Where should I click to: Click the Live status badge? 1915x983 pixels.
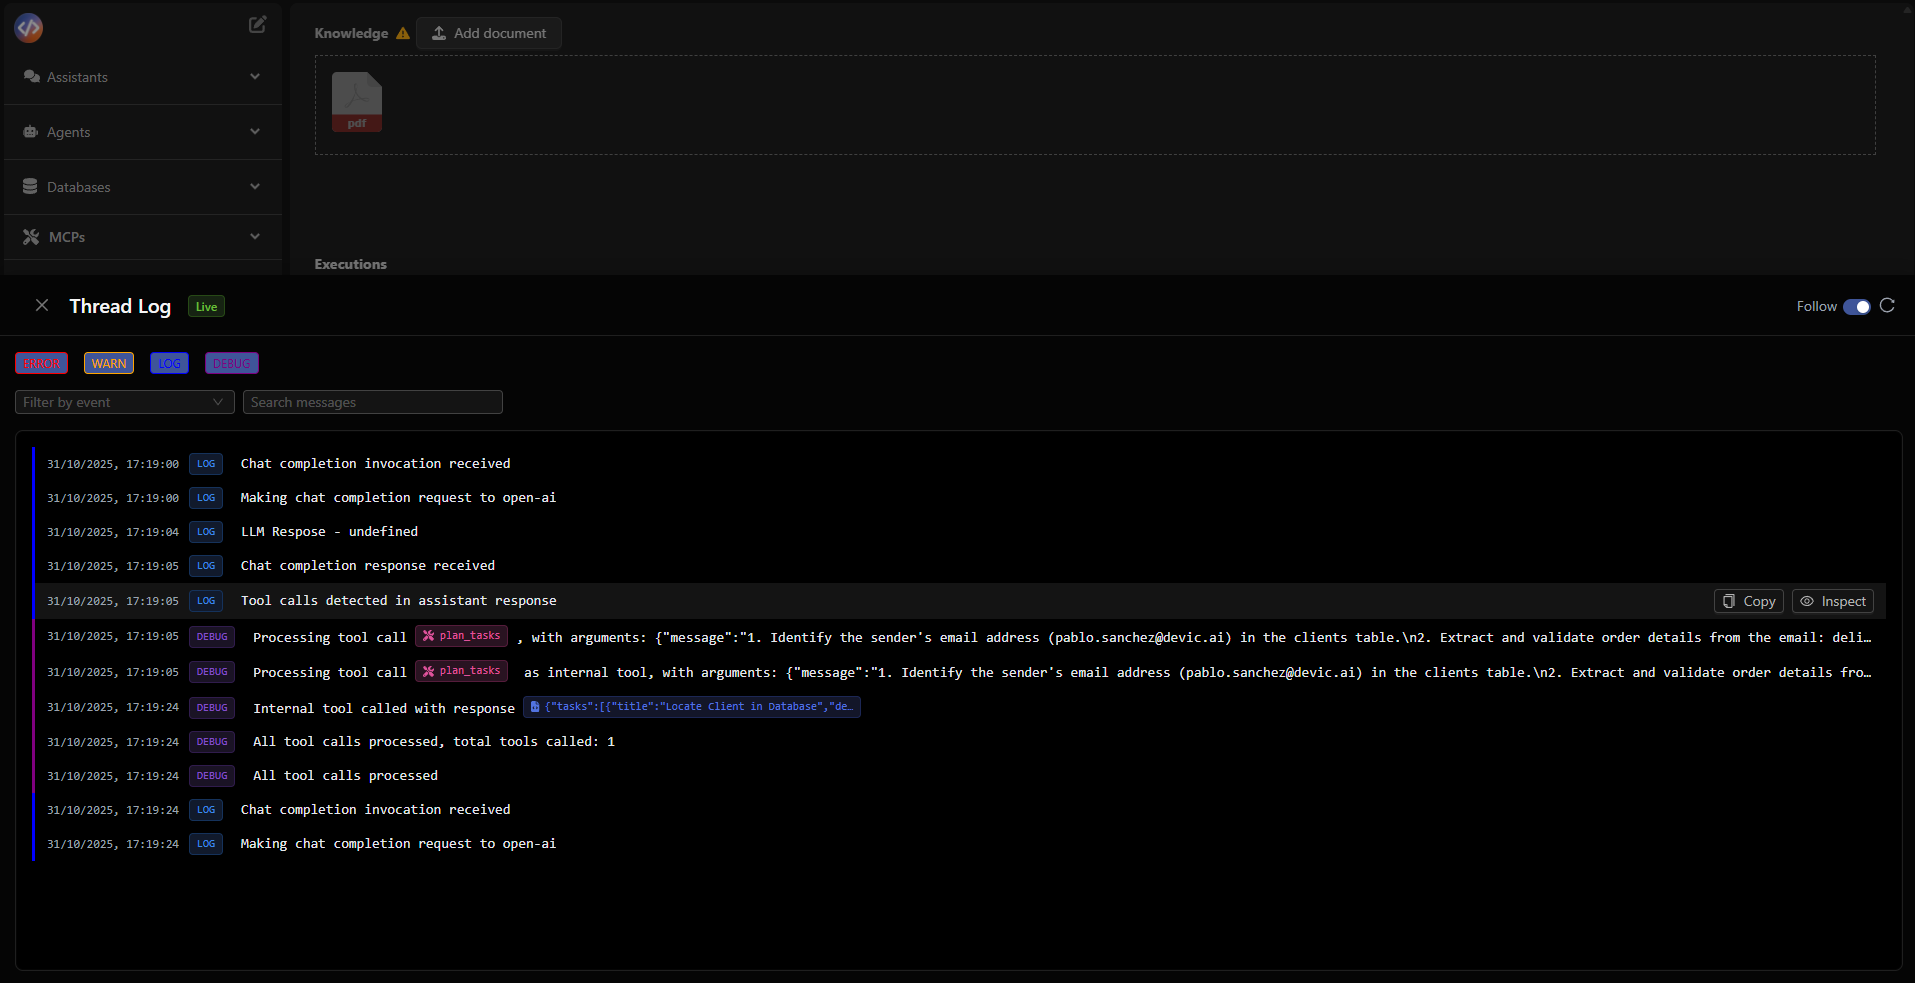coord(206,307)
